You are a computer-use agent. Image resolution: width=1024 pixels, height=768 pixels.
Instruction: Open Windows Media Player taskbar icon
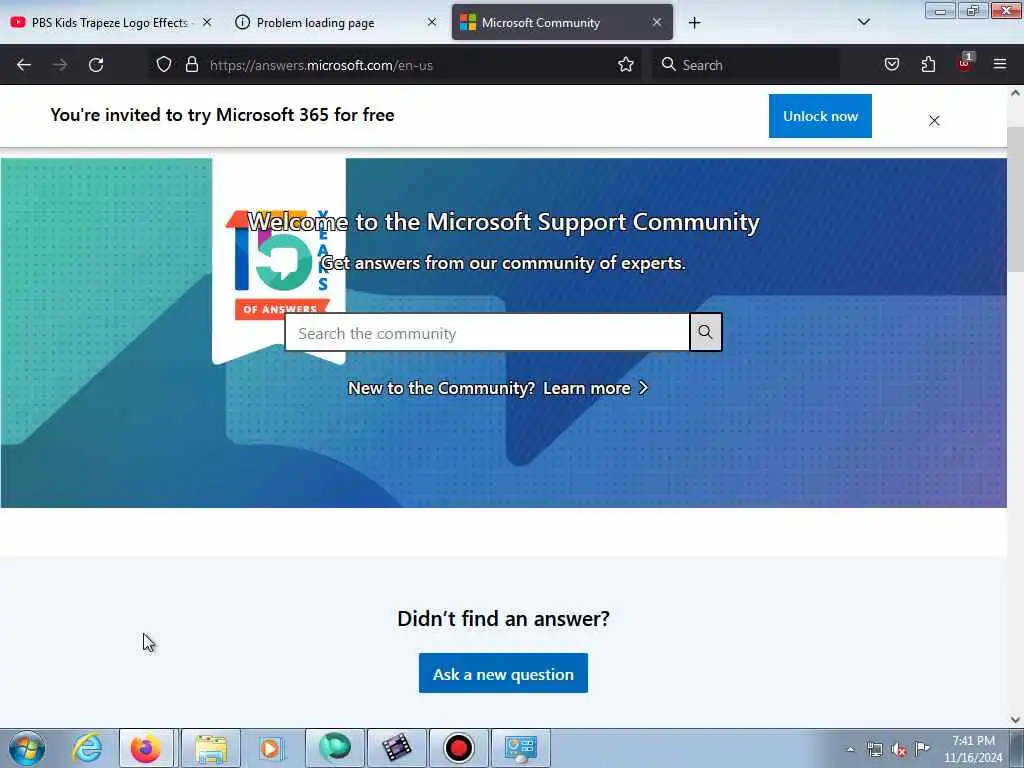click(x=270, y=748)
